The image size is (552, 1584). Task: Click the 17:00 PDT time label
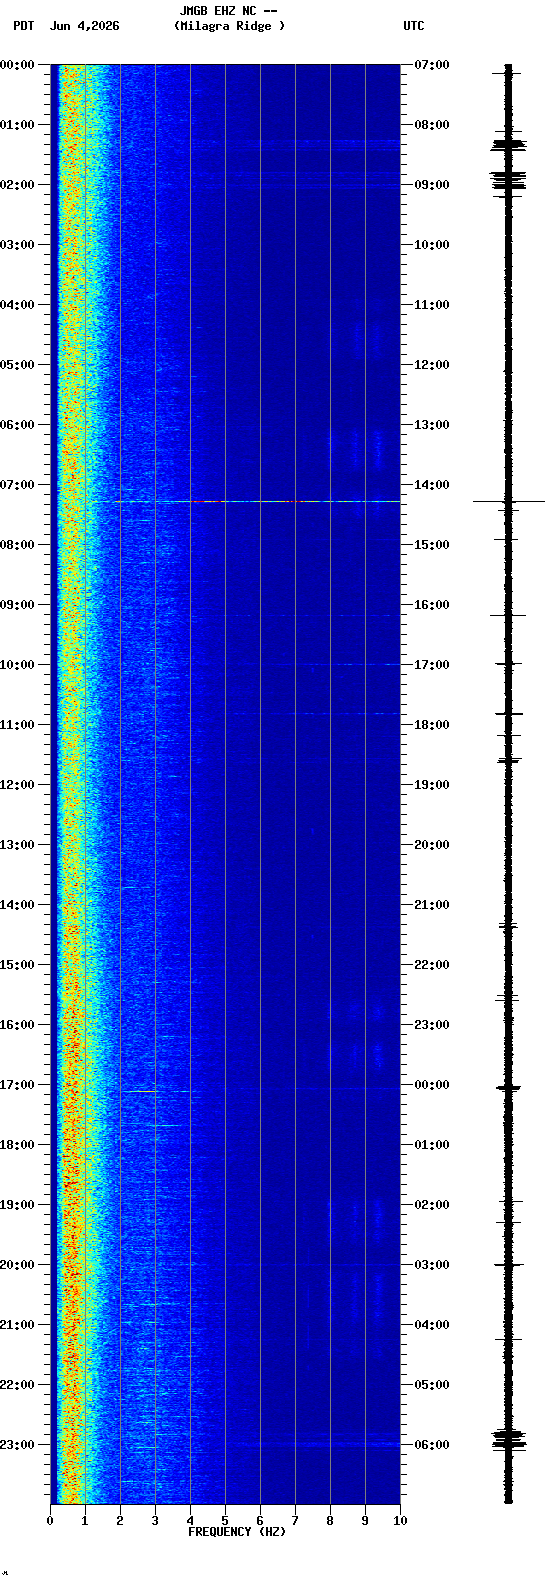17,1085
